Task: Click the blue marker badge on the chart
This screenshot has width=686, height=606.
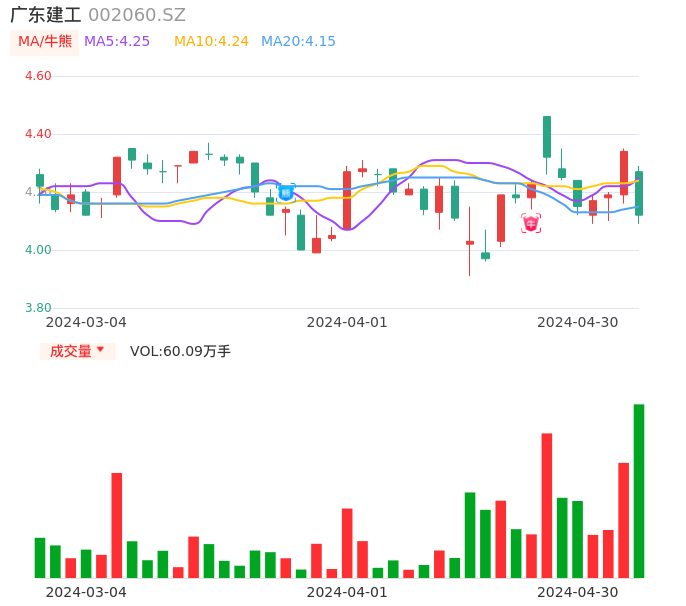Action: (286, 192)
